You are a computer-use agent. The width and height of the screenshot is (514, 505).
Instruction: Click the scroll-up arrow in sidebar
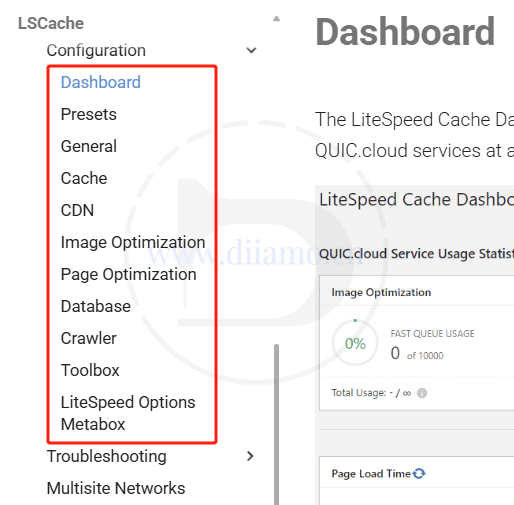pos(276,19)
